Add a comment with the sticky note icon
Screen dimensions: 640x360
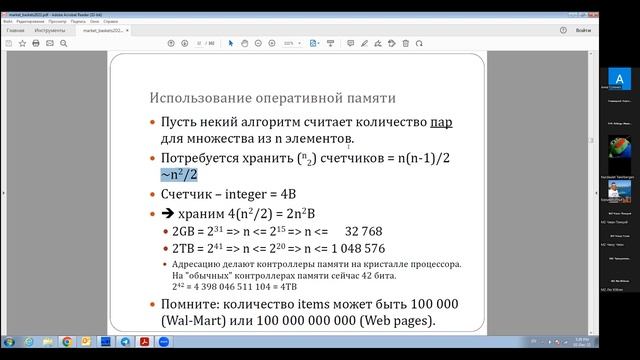[x=350, y=43]
